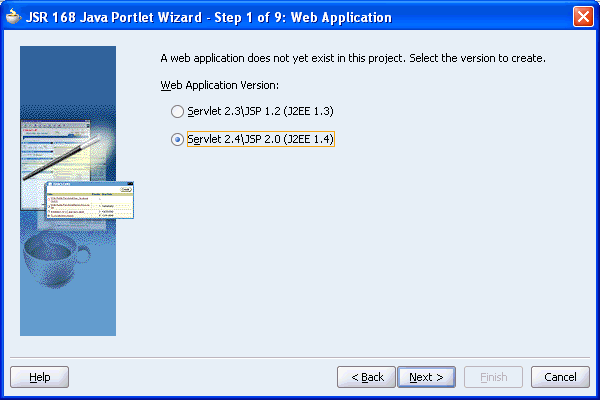The image size is (600, 400).
Task: Click the 'A web application does not yet exist' text
Action: 353,58
